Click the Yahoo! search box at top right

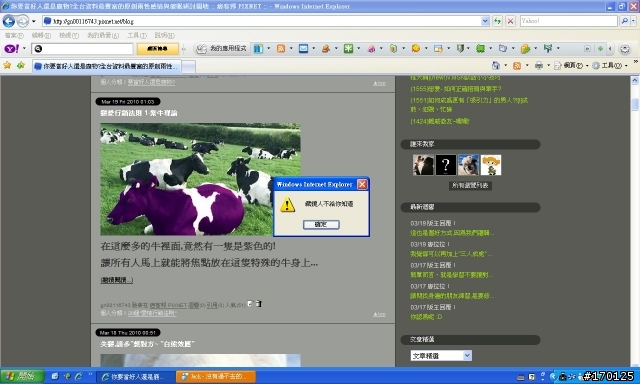(x=569, y=21)
